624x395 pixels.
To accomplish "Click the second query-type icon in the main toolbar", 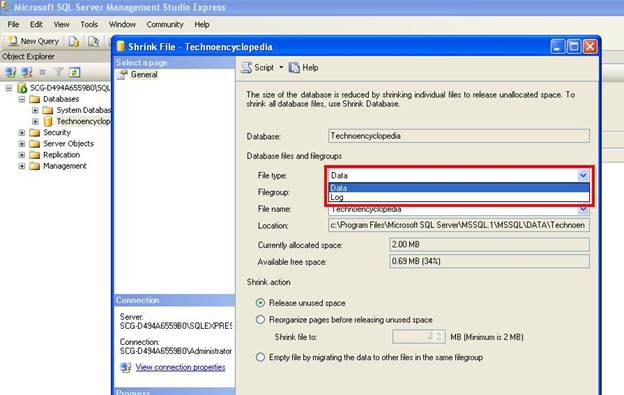I will point(94,41).
